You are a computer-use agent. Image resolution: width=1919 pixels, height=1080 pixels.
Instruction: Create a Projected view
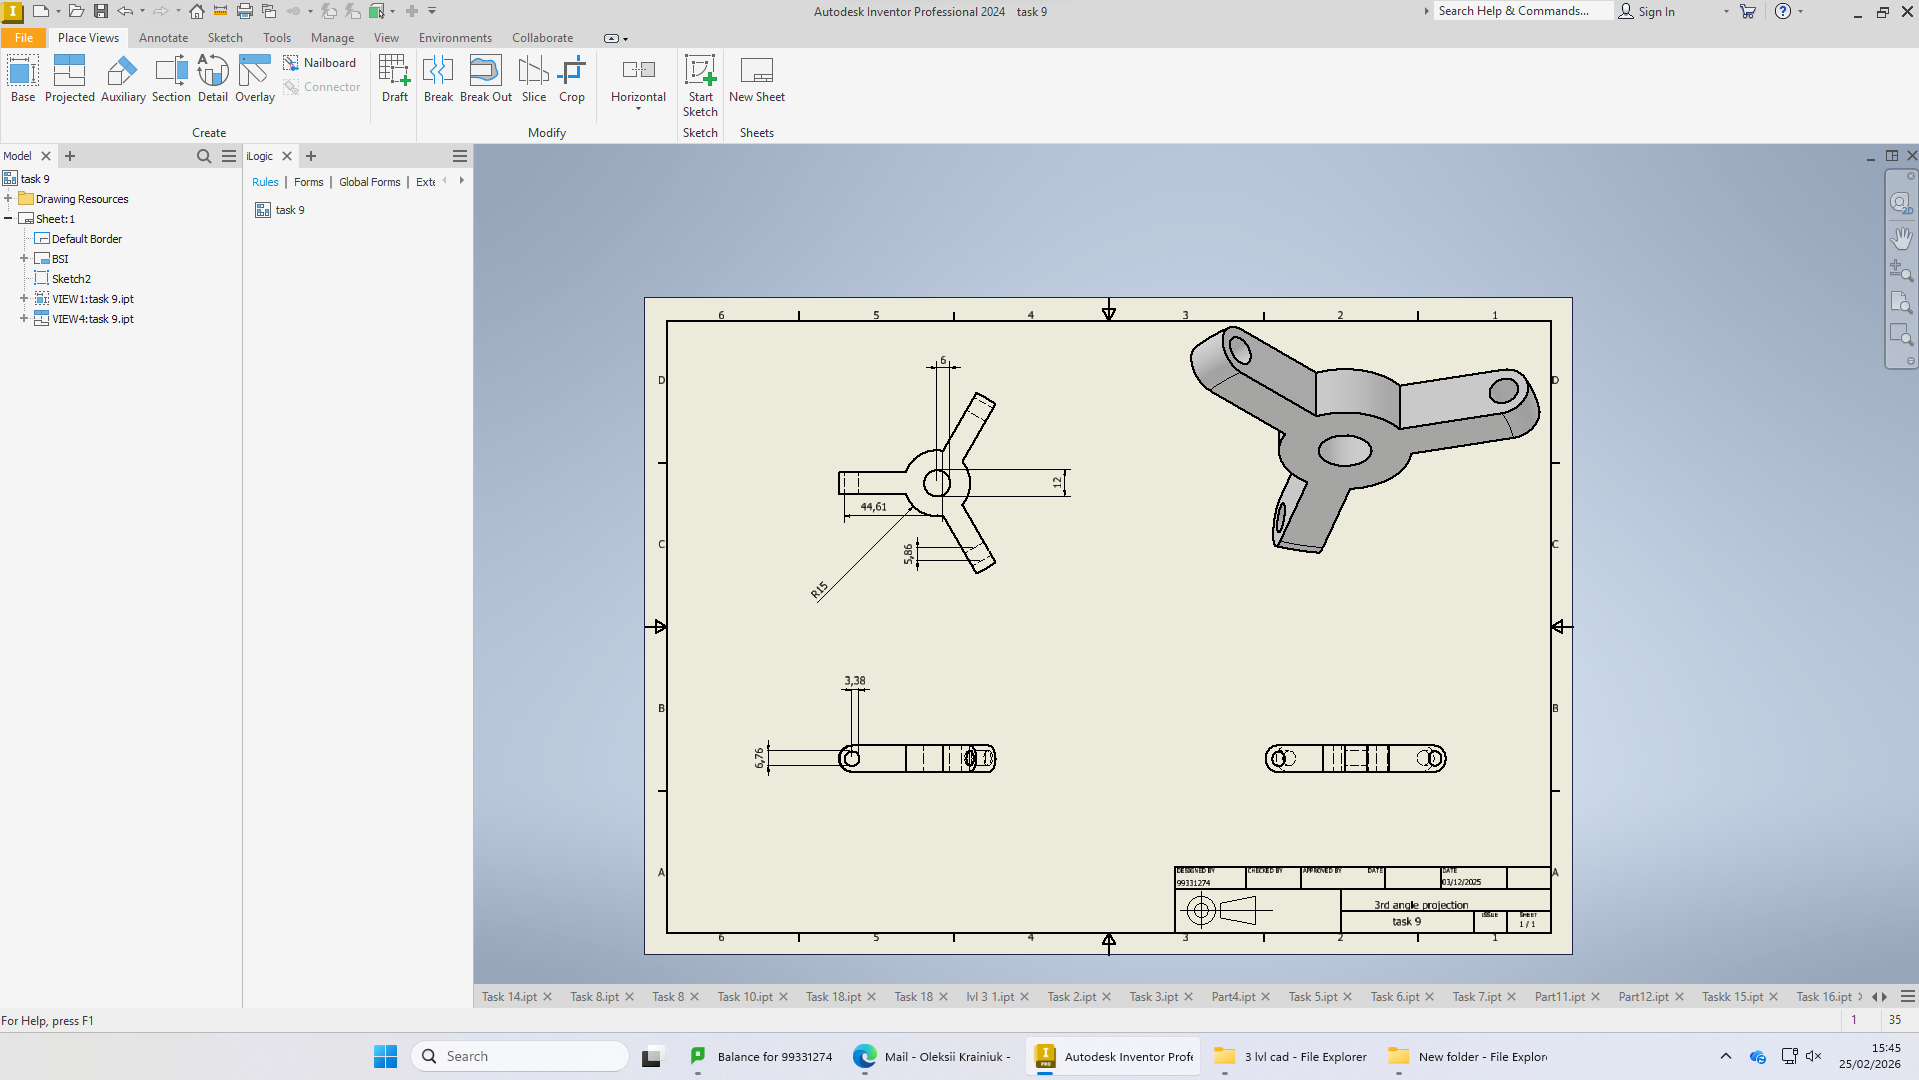click(69, 79)
